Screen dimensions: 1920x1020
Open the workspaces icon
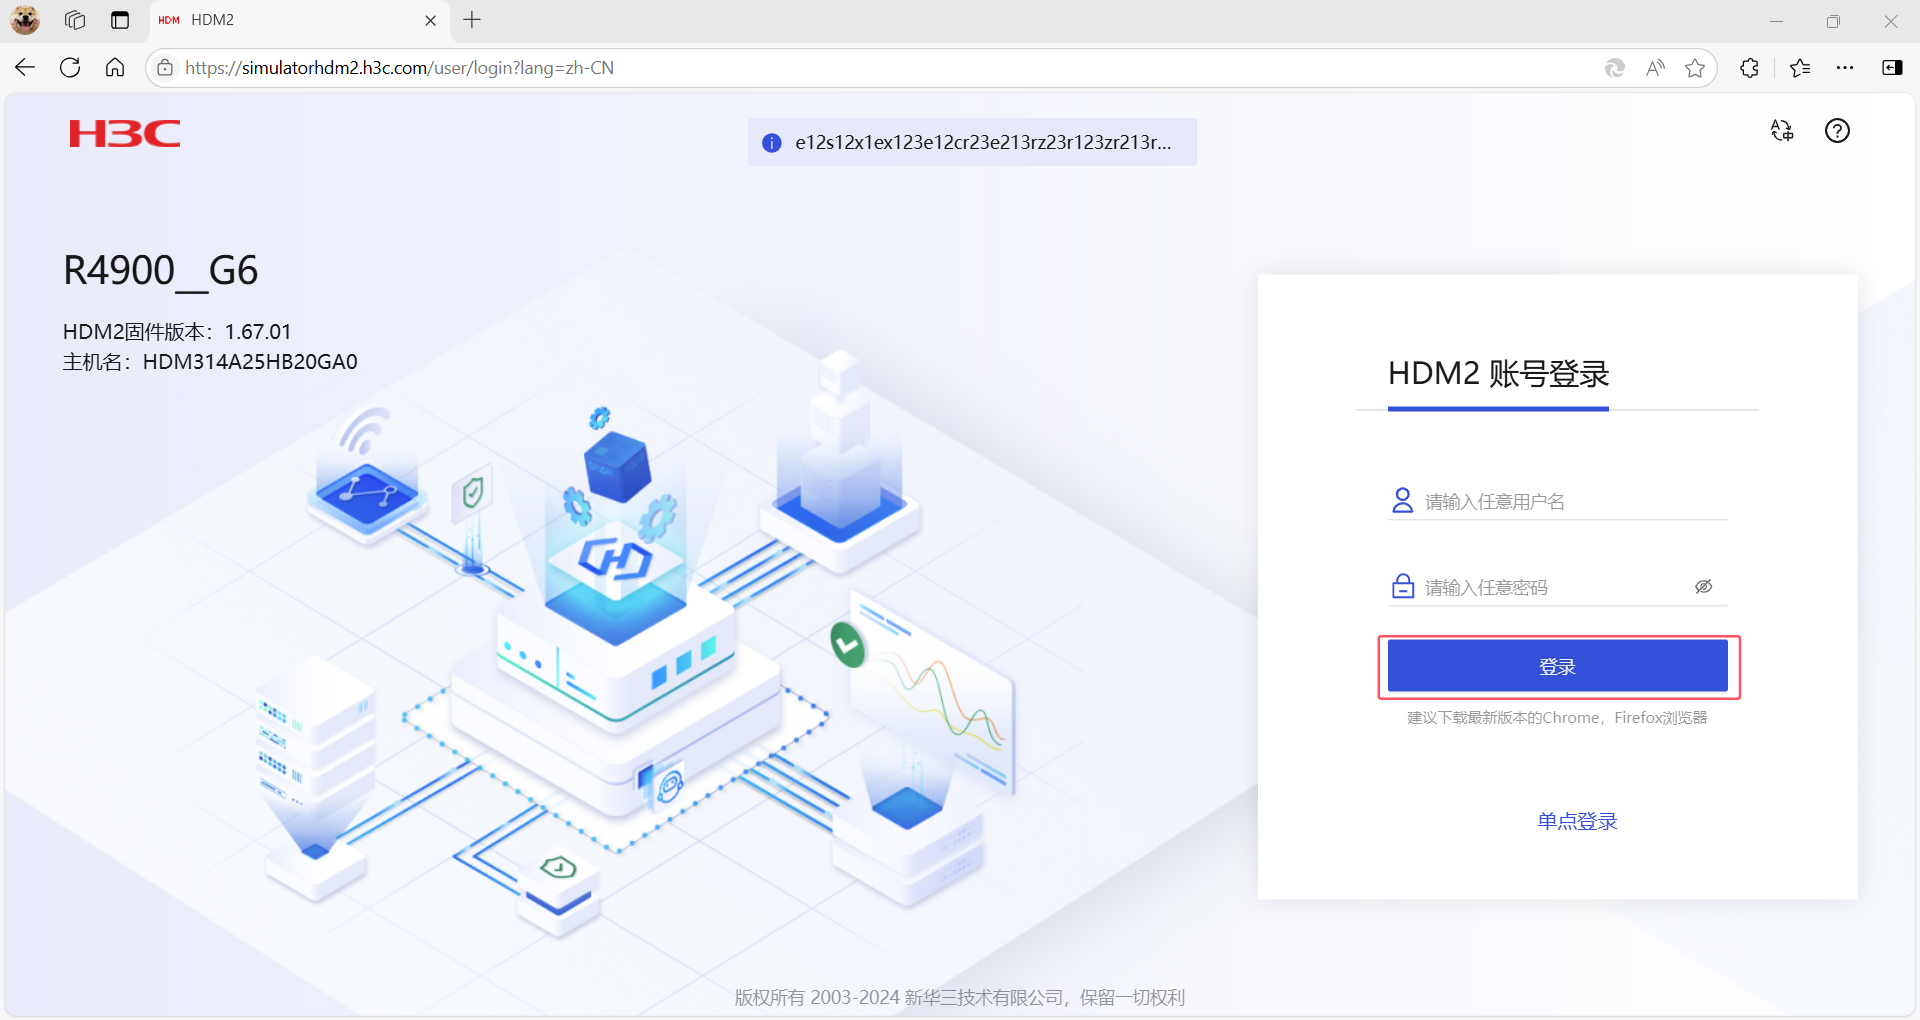click(75, 20)
